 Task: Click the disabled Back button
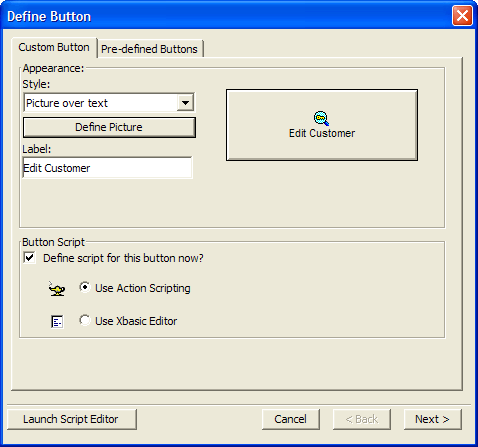(362, 419)
